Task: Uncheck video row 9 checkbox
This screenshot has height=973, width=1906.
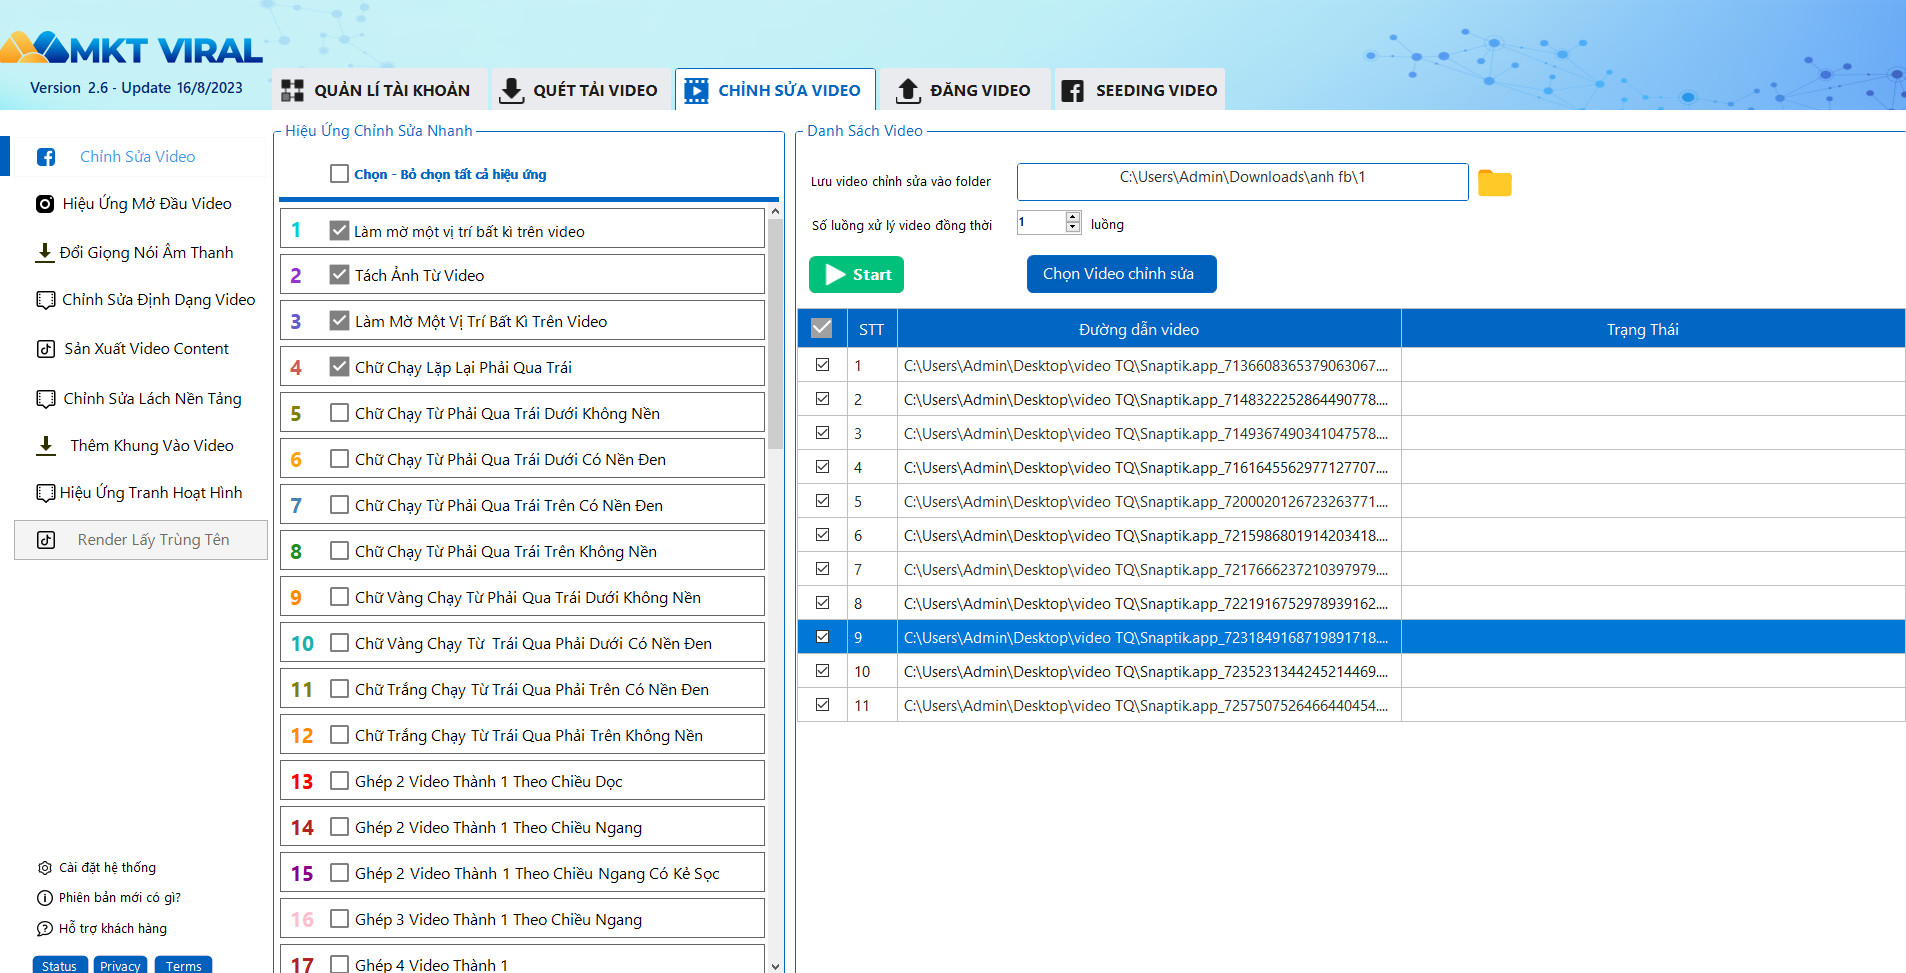Action: 822,637
